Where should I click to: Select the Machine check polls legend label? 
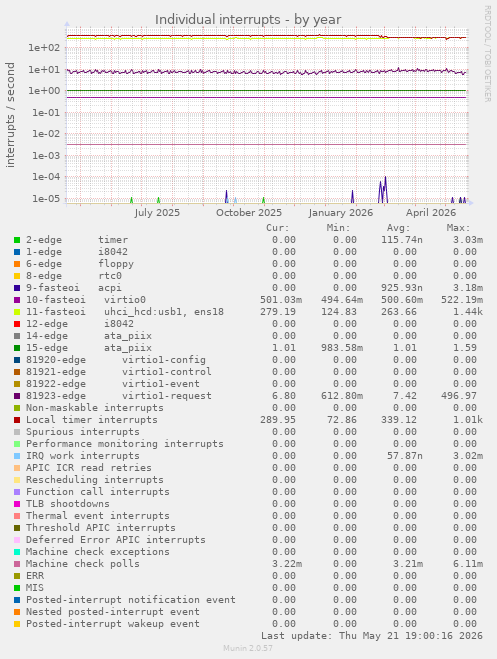(83, 564)
